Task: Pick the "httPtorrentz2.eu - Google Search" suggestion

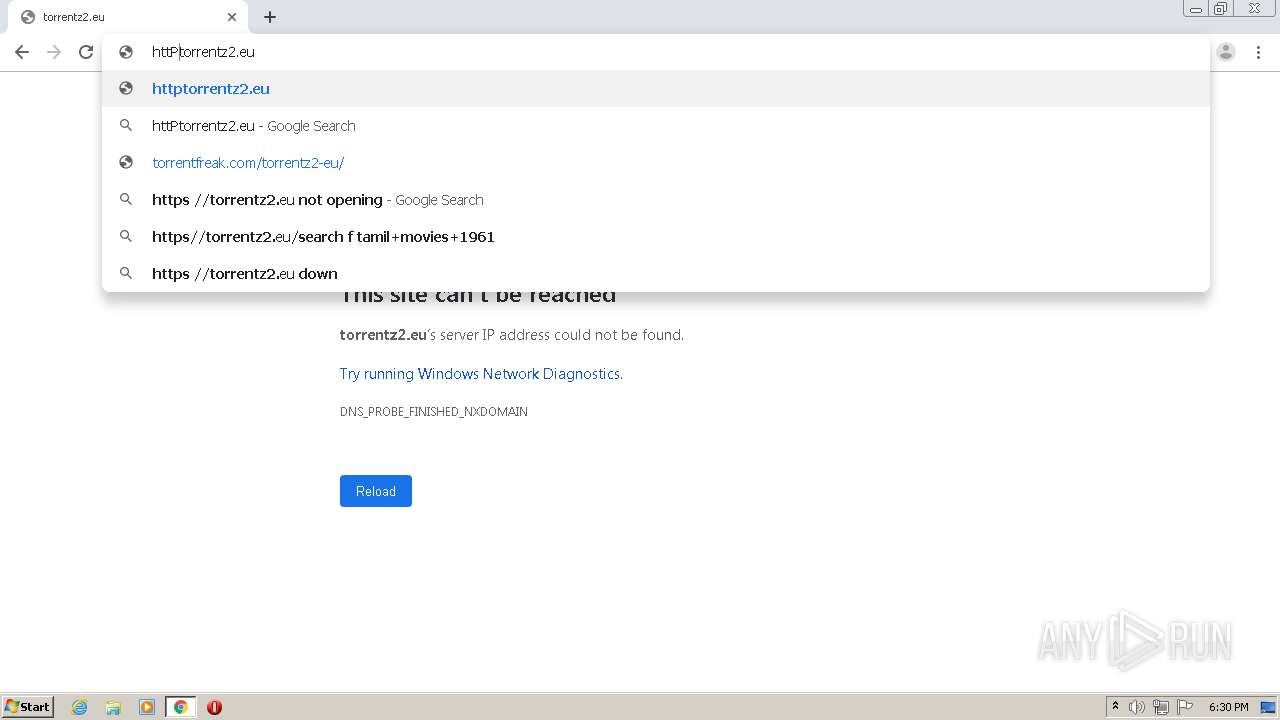Action: pyautogui.click(x=656, y=126)
